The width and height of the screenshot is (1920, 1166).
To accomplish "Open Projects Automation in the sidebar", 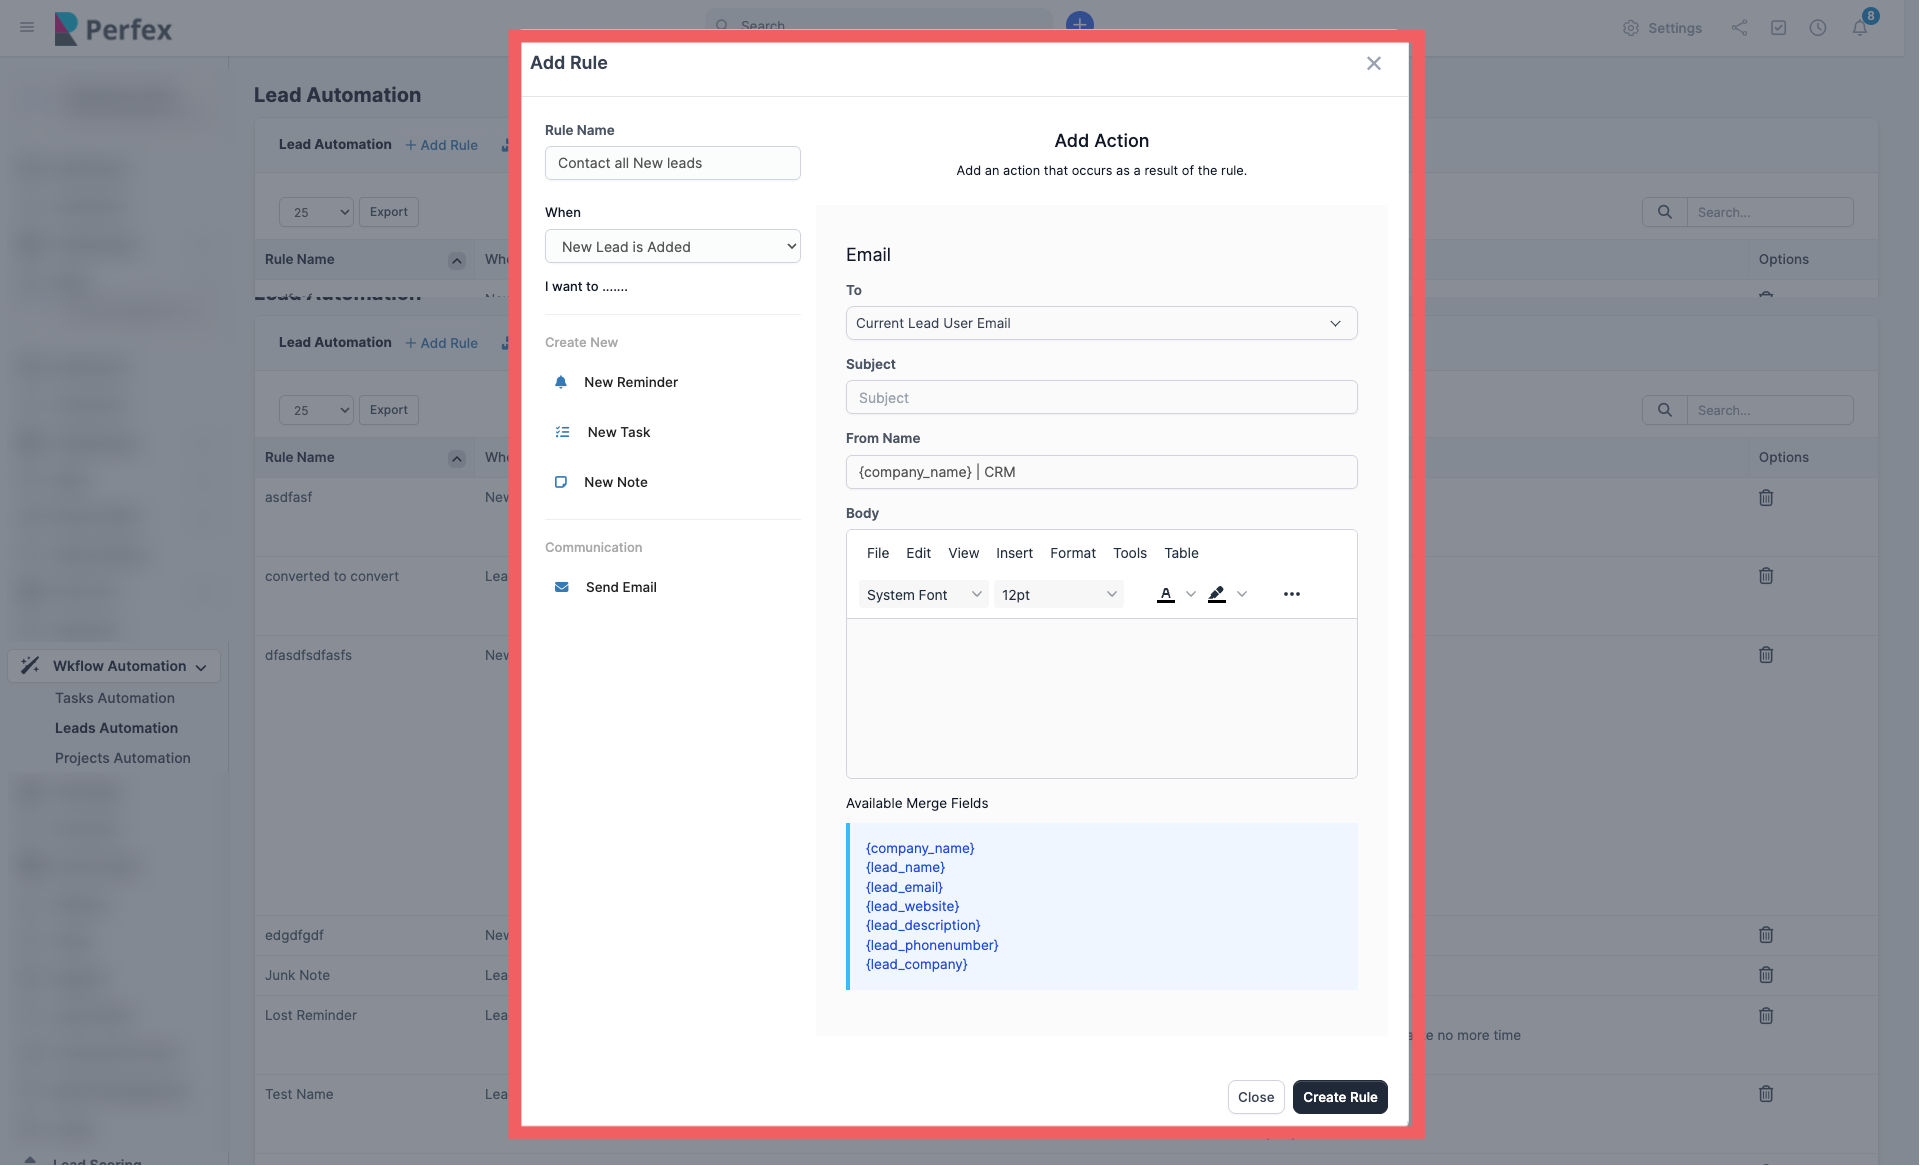I will pos(122,757).
